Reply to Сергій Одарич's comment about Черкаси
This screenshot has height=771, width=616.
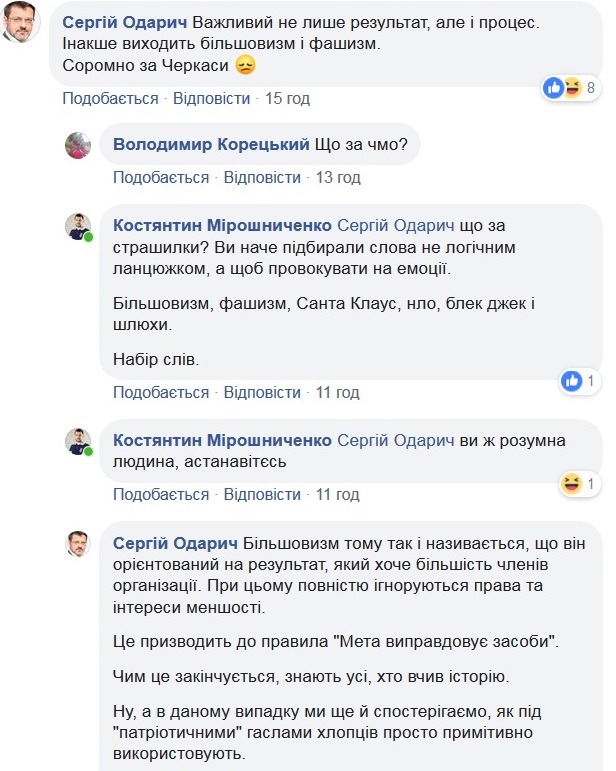click(211, 98)
